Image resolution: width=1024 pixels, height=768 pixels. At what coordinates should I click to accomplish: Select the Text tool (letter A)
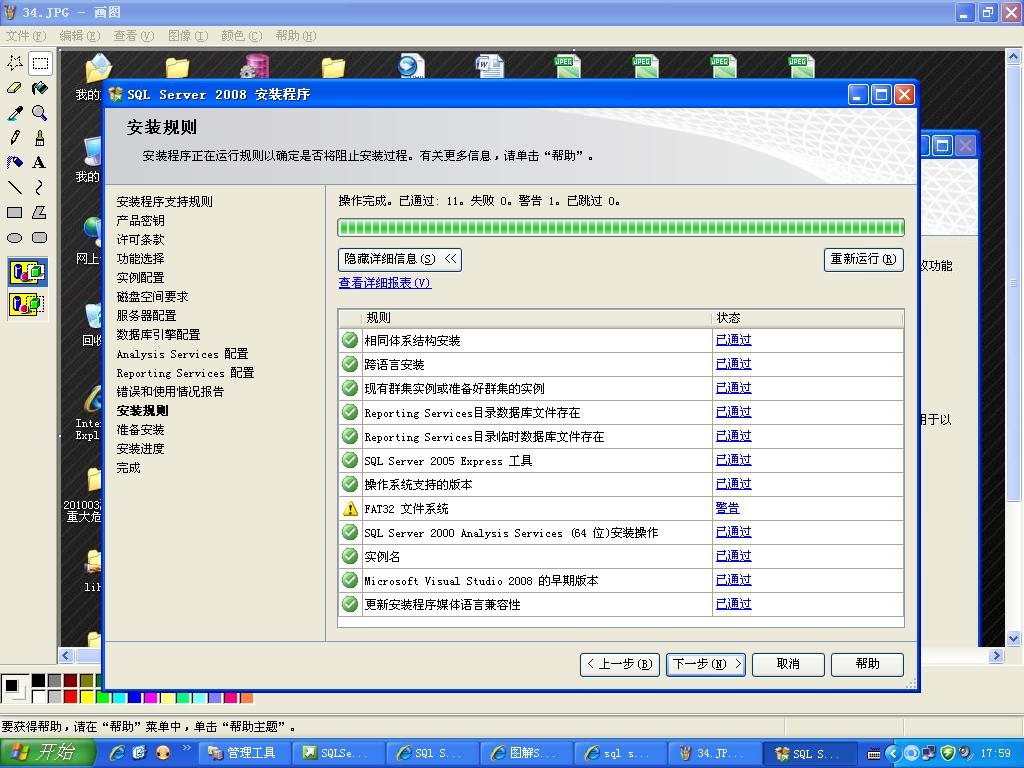[40, 163]
